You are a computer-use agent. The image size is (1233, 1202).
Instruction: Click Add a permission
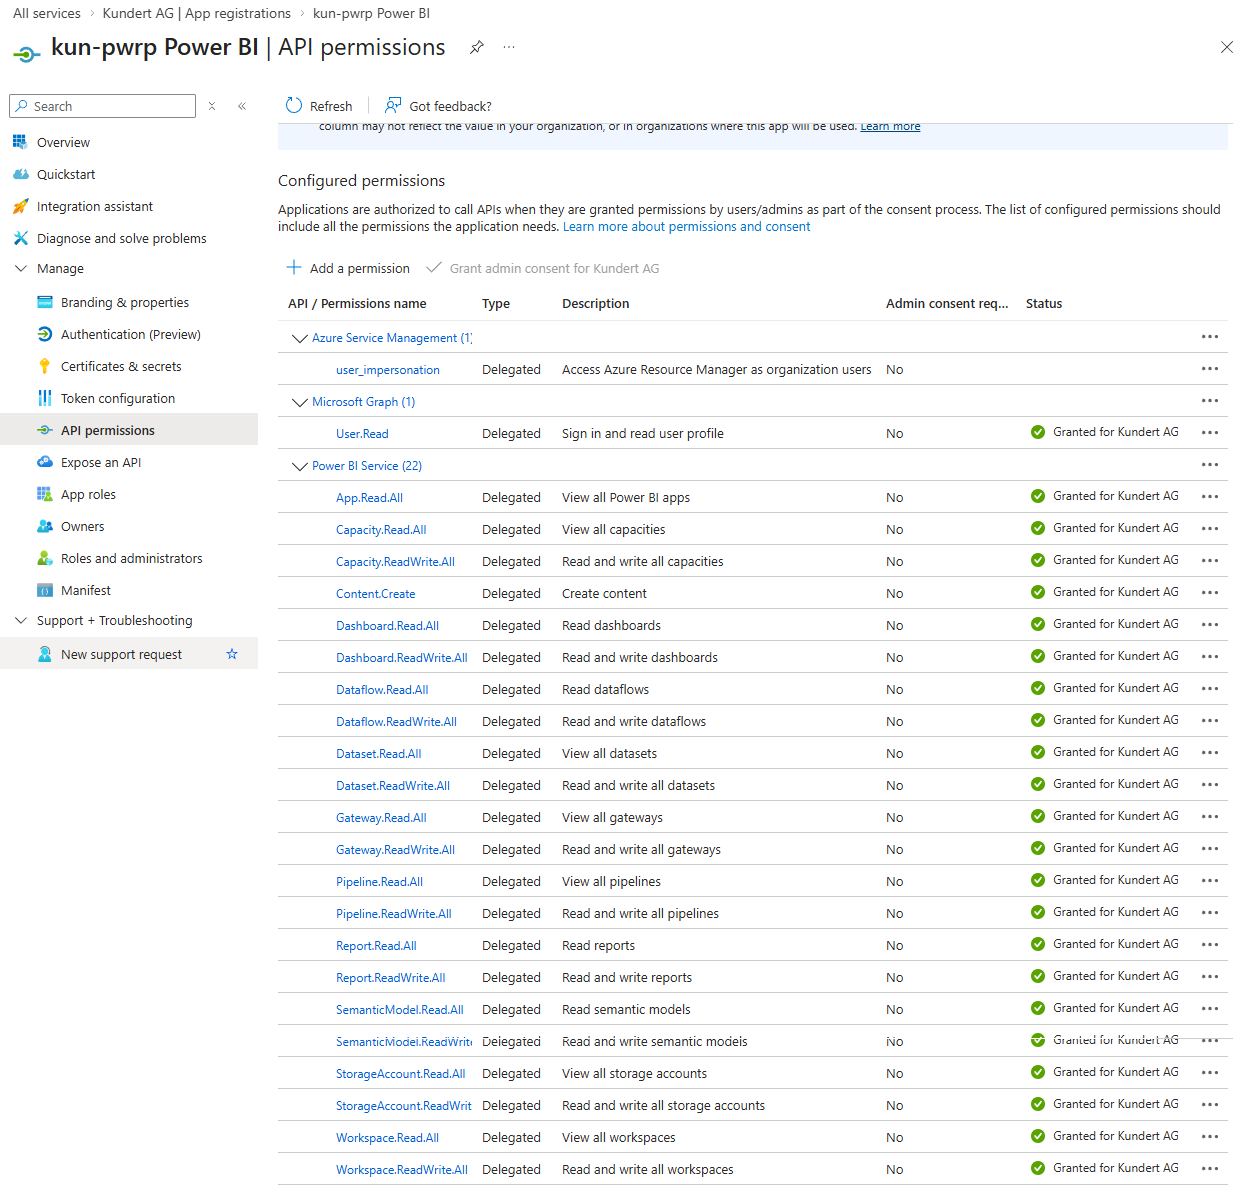coord(348,268)
